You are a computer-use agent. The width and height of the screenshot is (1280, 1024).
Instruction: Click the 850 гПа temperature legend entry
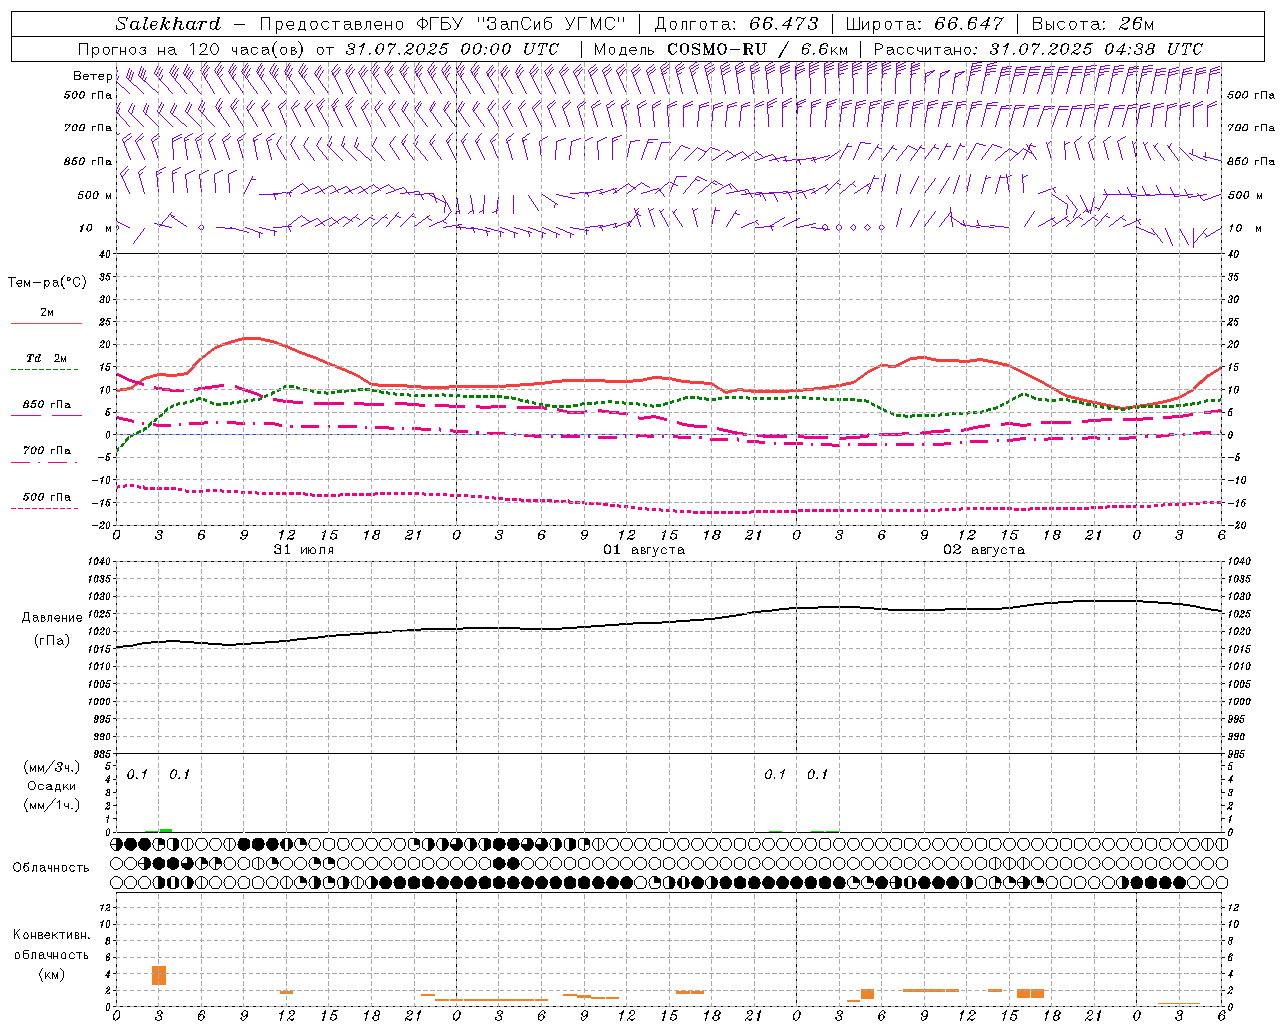click(47, 405)
